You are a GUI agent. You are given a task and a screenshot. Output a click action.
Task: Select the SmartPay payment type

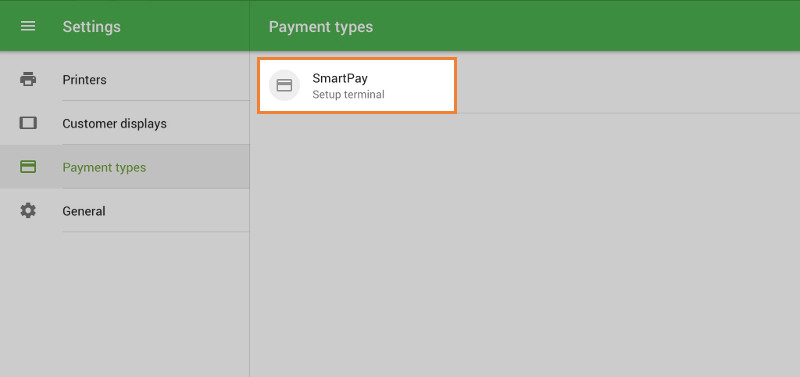pos(357,85)
